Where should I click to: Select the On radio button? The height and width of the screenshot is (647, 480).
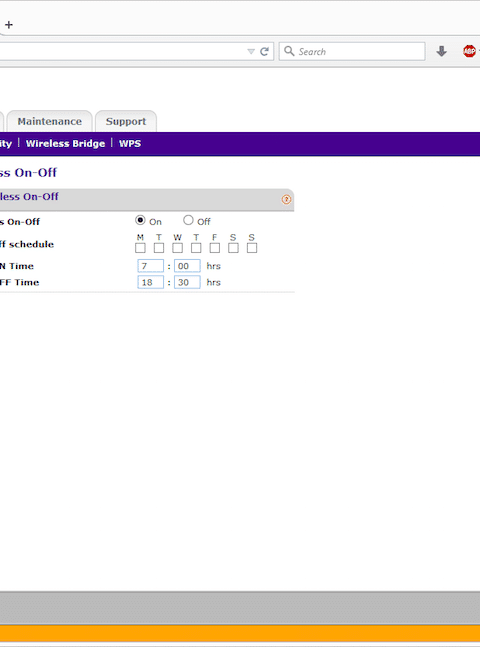140,220
